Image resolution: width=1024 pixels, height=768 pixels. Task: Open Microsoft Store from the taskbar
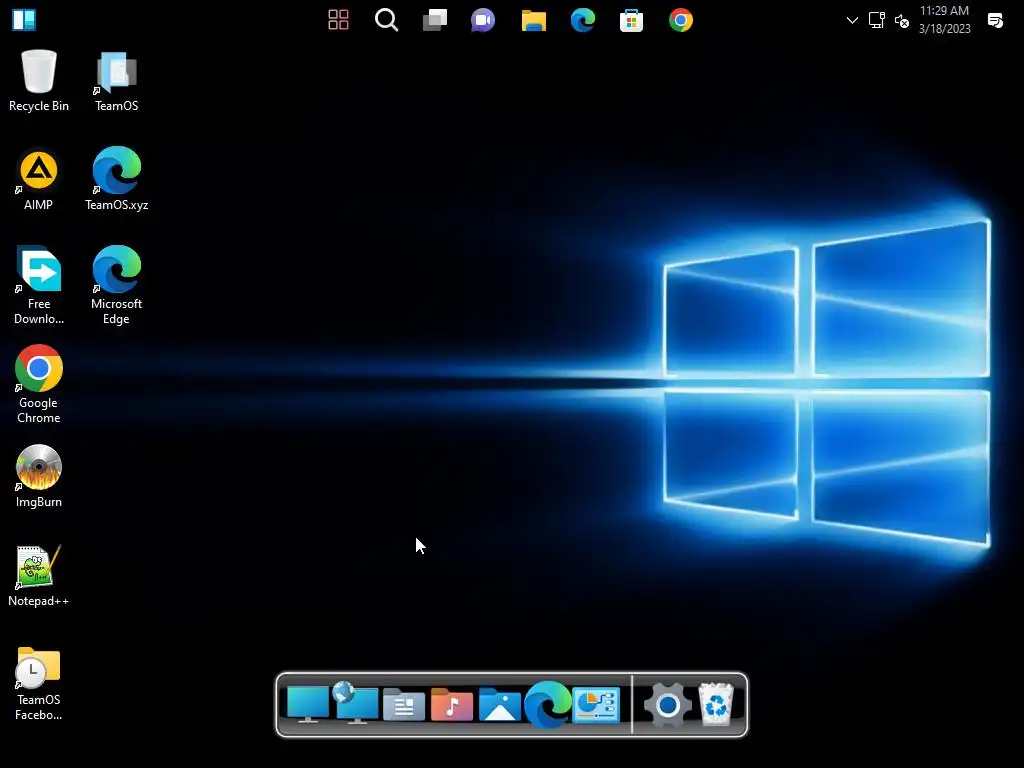(x=632, y=20)
